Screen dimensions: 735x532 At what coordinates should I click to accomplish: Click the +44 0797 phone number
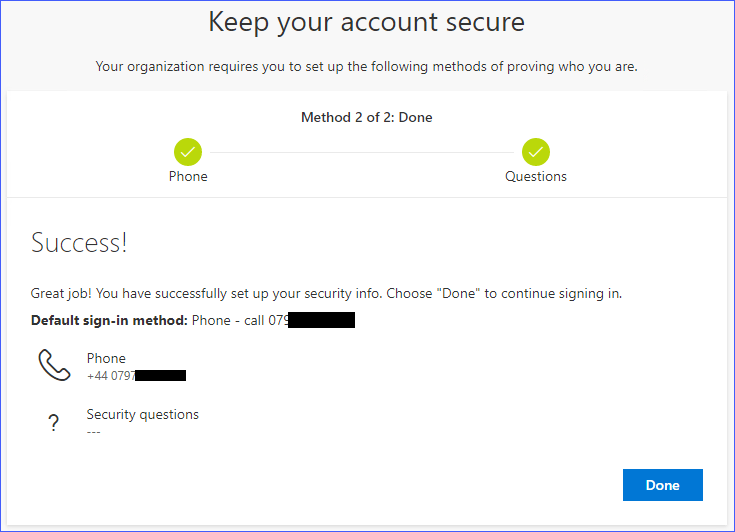click(111, 375)
